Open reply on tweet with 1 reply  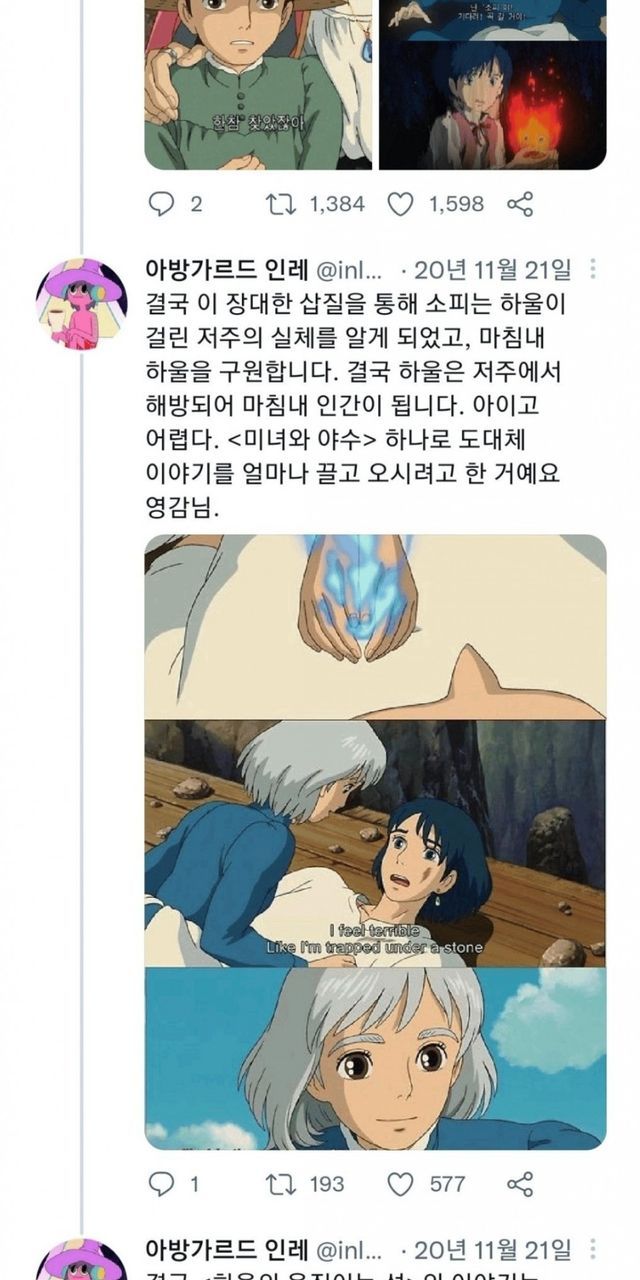[161, 1184]
